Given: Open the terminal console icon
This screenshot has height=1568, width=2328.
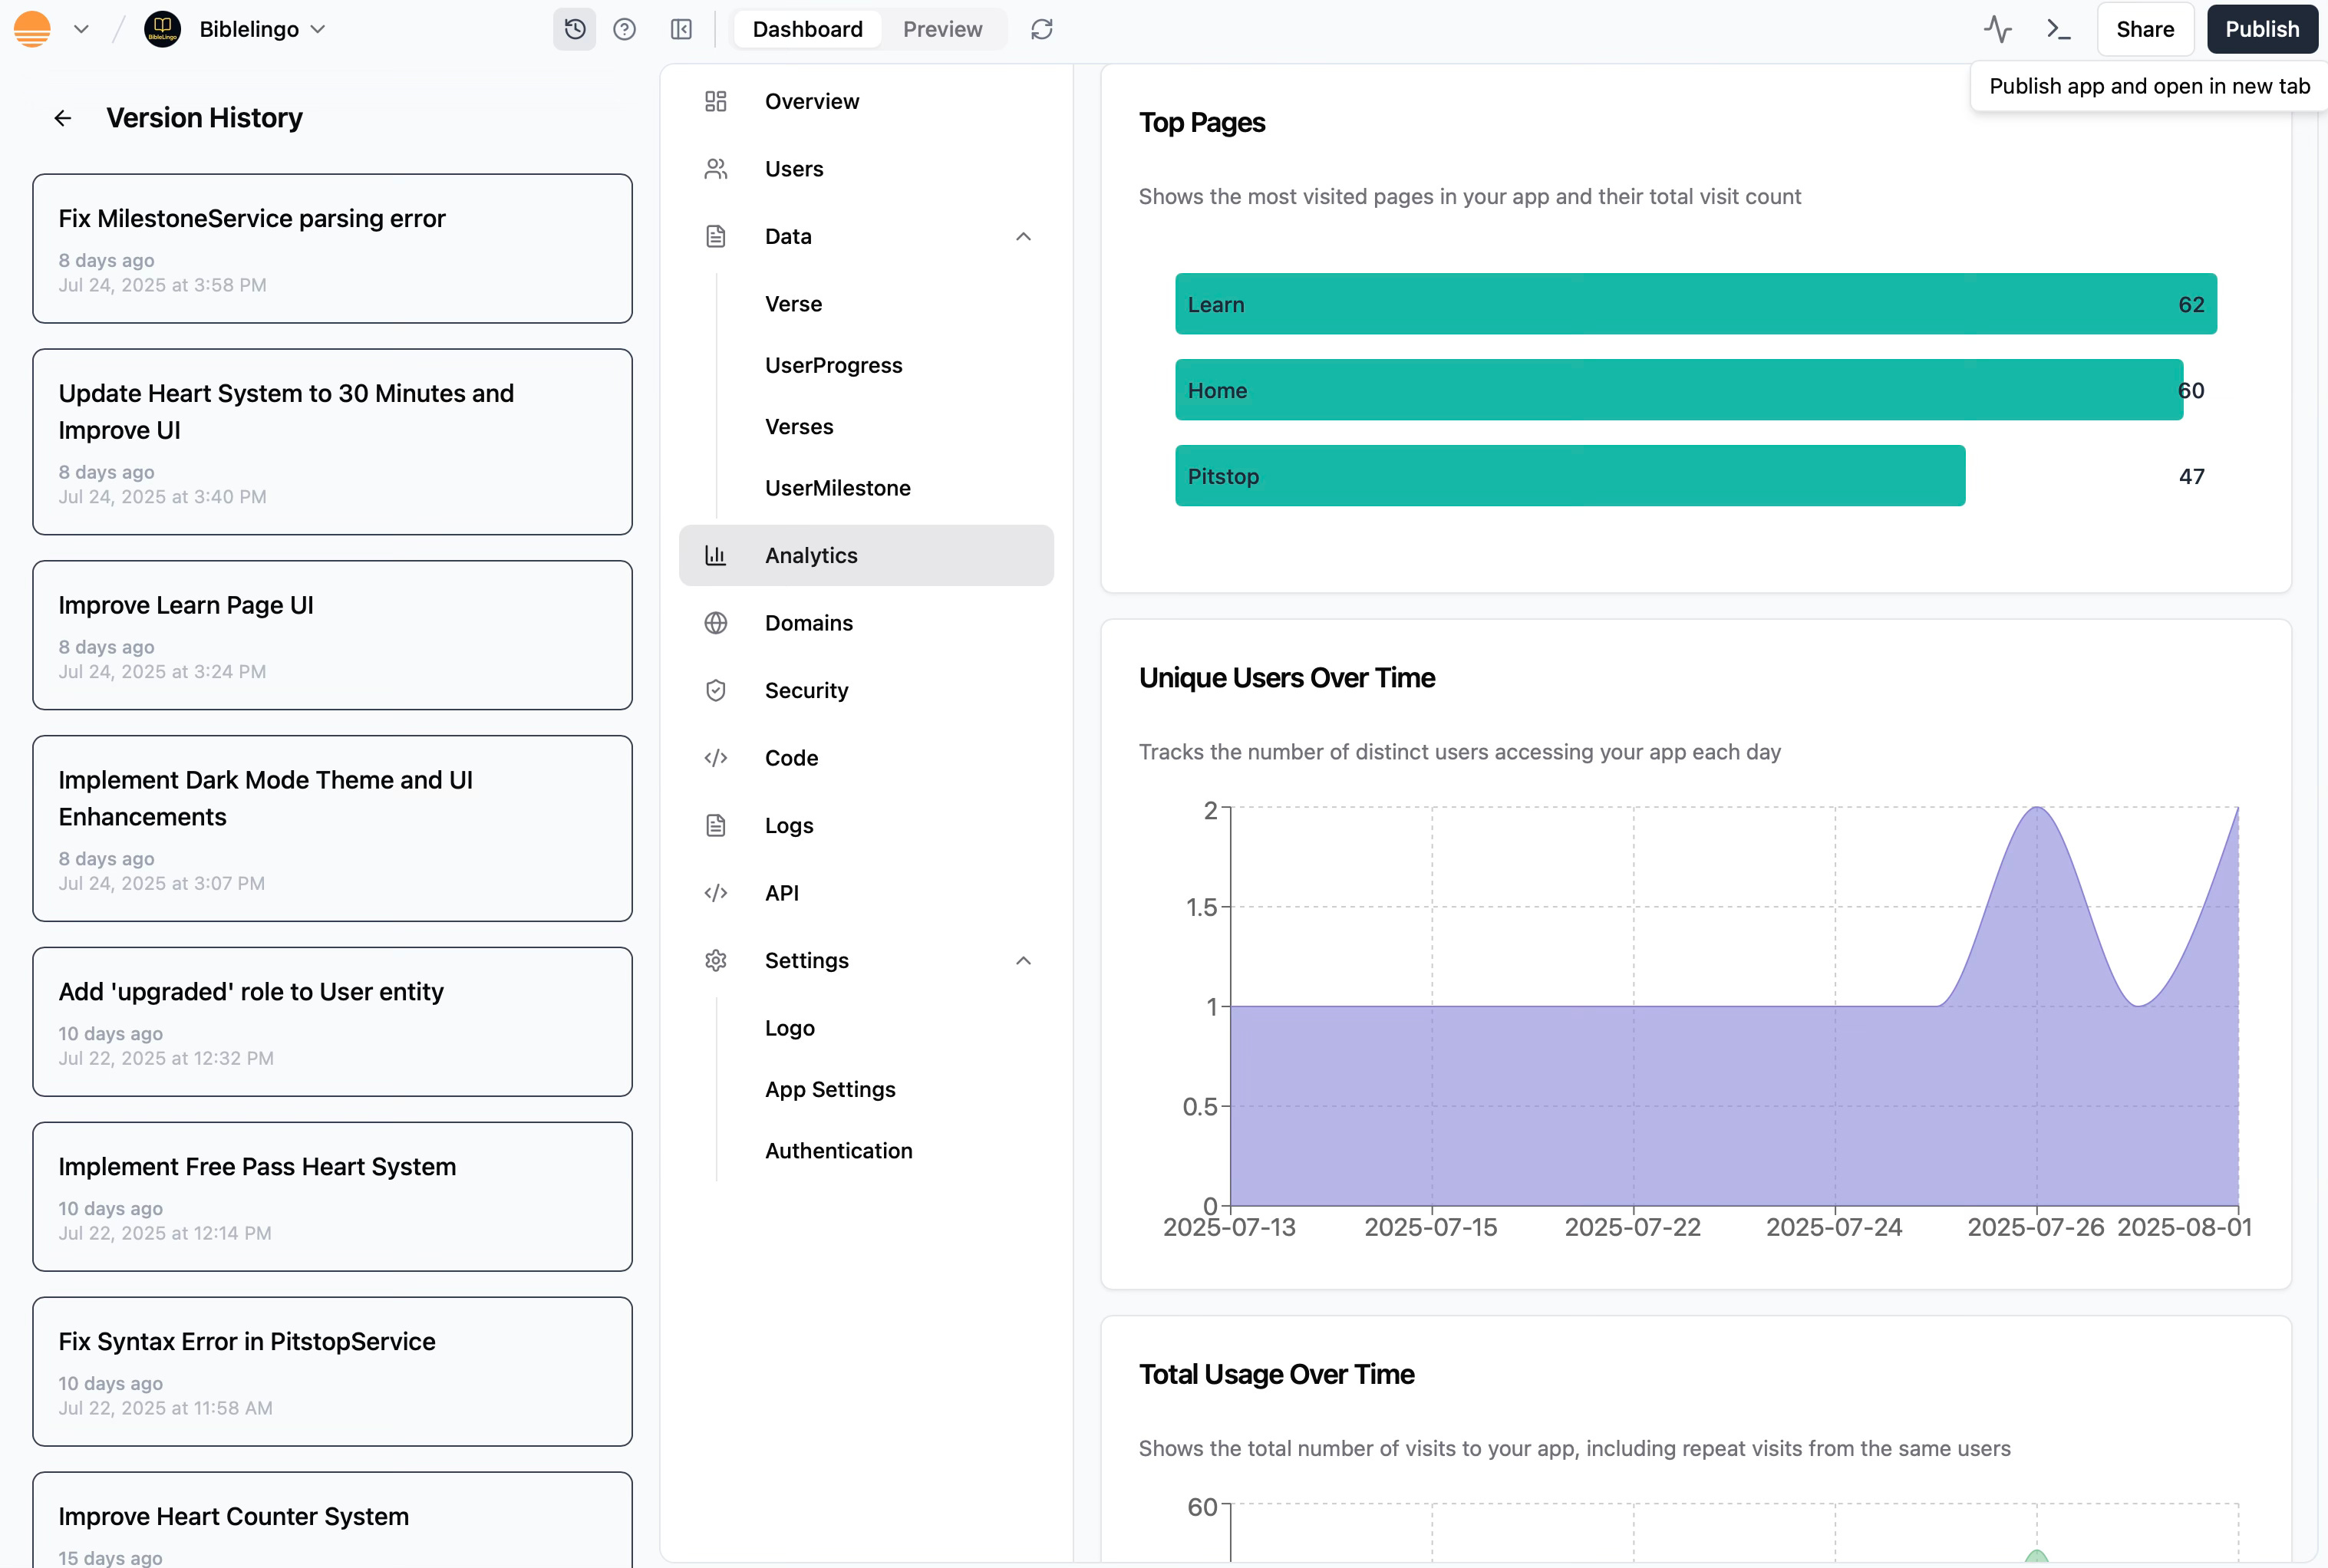Looking at the screenshot, I should pyautogui.click(x=2058, y=29).
